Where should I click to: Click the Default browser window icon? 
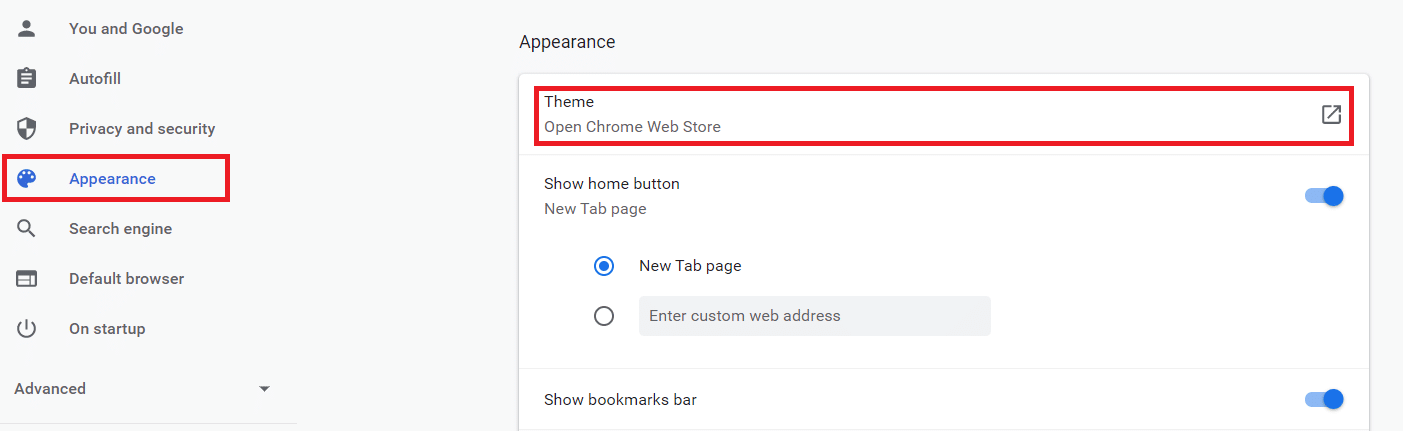point(27,279)
